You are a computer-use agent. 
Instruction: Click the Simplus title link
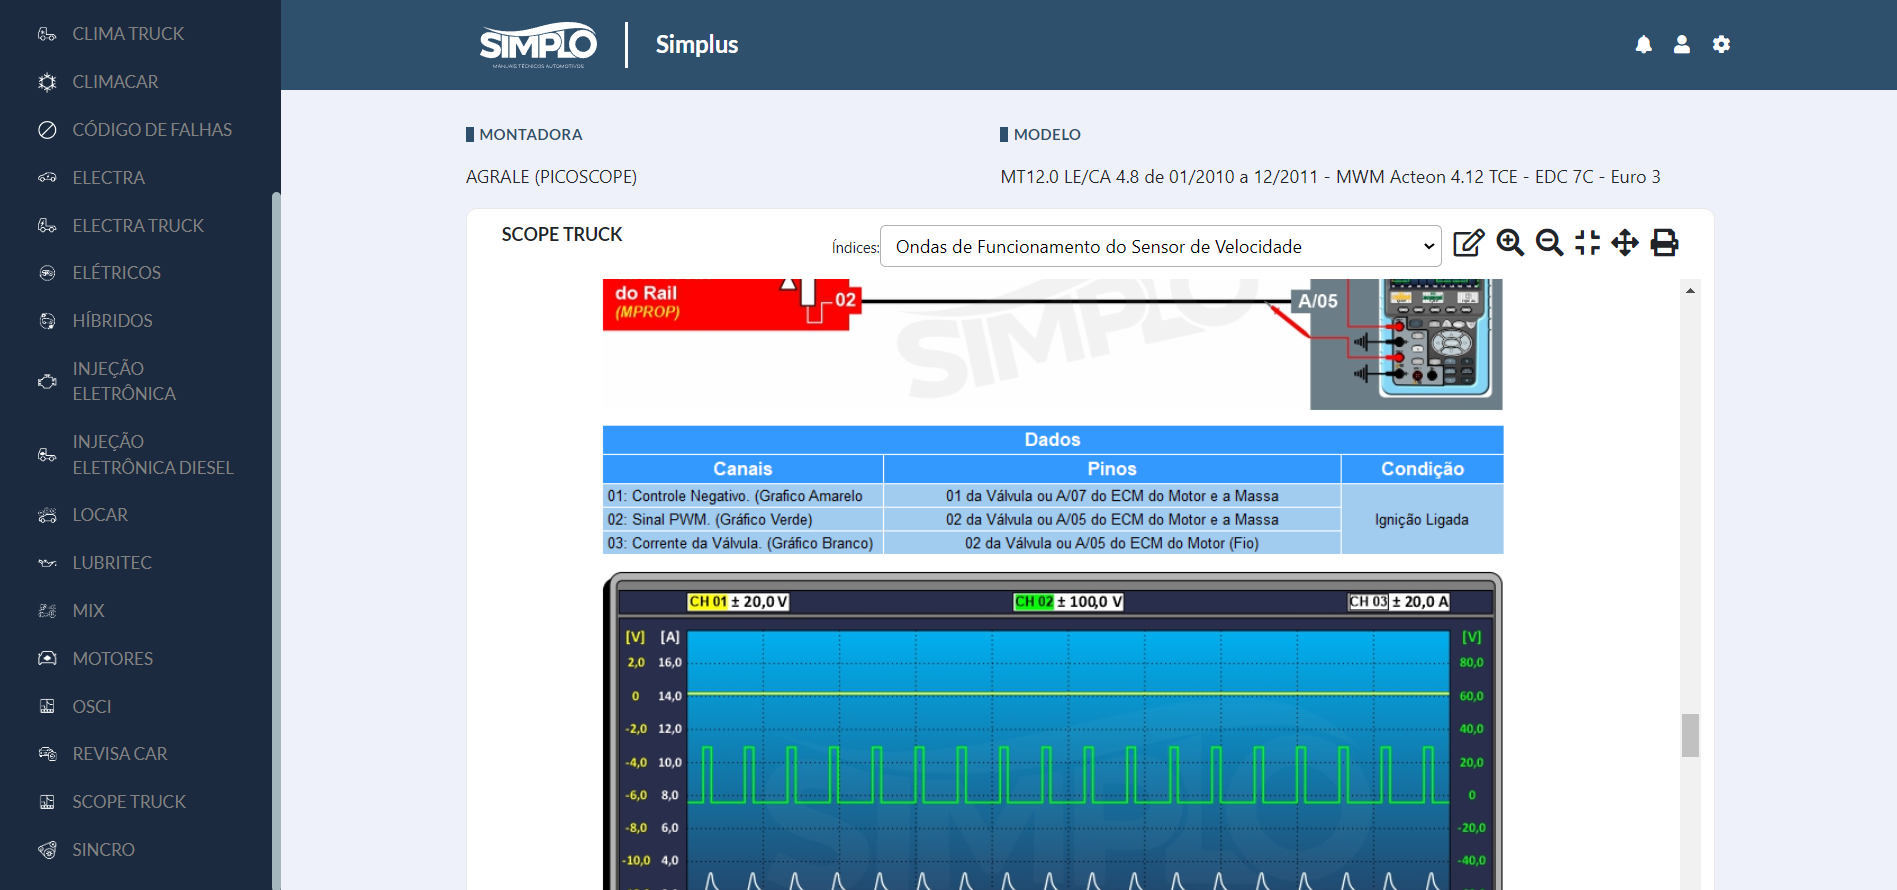(697, 45)
